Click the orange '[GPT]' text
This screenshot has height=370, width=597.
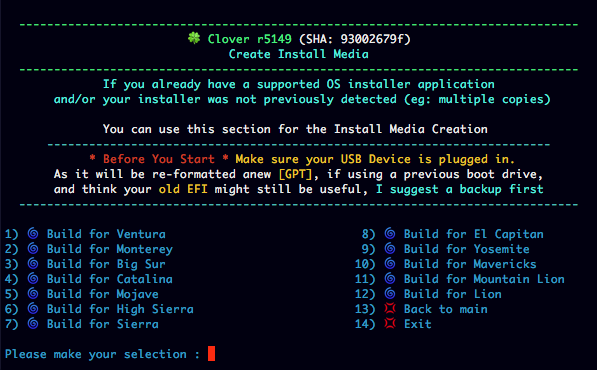[295, 174]
